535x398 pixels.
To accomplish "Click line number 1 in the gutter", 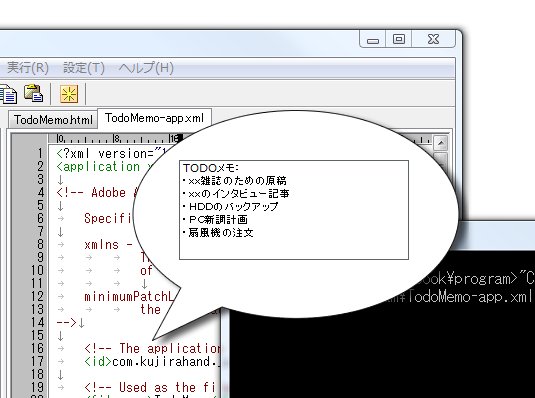I will tap(40, 153).
